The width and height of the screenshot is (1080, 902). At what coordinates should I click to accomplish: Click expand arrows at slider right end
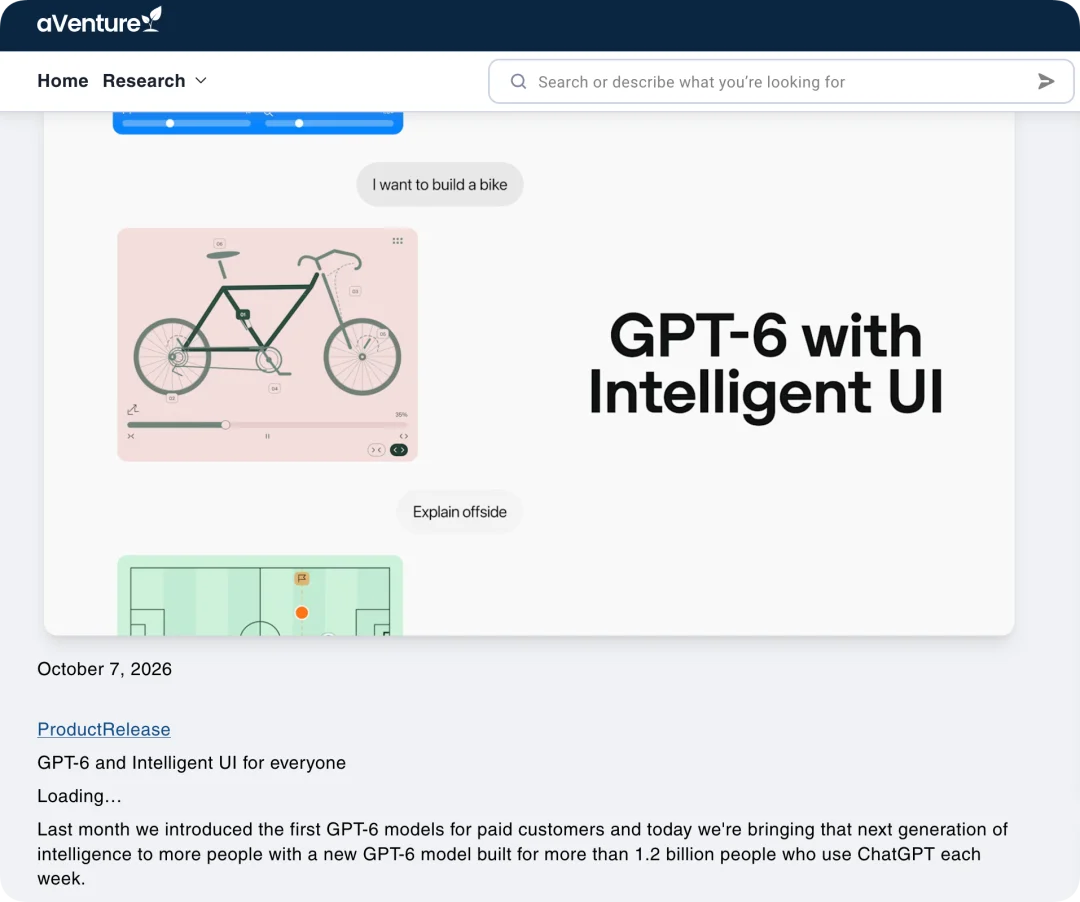(404, 436)
